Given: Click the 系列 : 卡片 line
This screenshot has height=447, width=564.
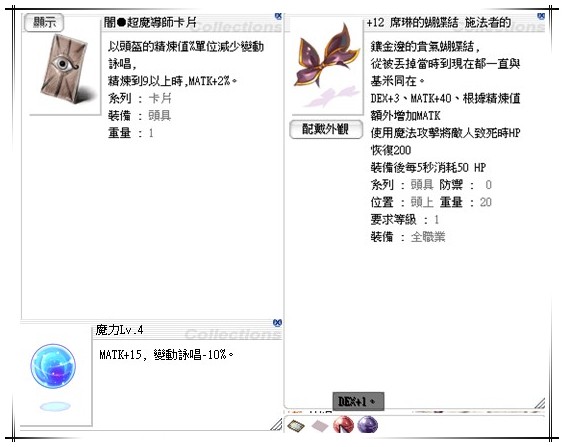Looking at the screenshot, I should 140,98.
